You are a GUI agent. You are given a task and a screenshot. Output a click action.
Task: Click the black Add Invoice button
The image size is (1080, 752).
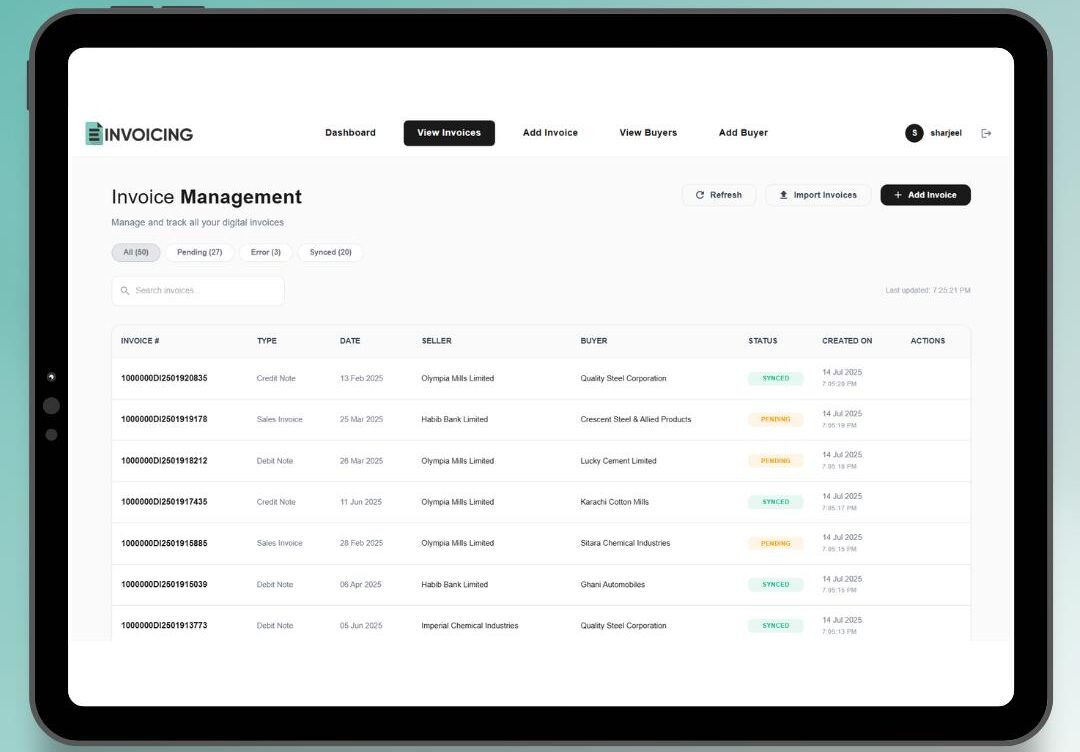click(x=925, y=195)
